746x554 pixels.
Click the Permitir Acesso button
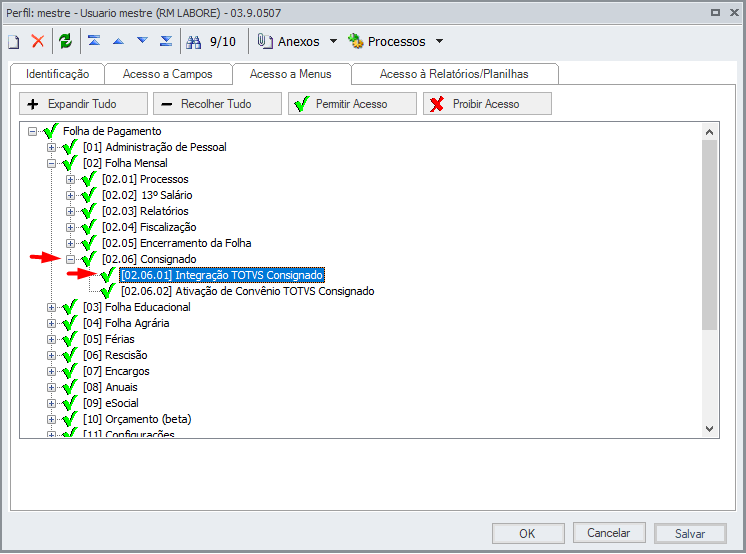click(352, 104)
